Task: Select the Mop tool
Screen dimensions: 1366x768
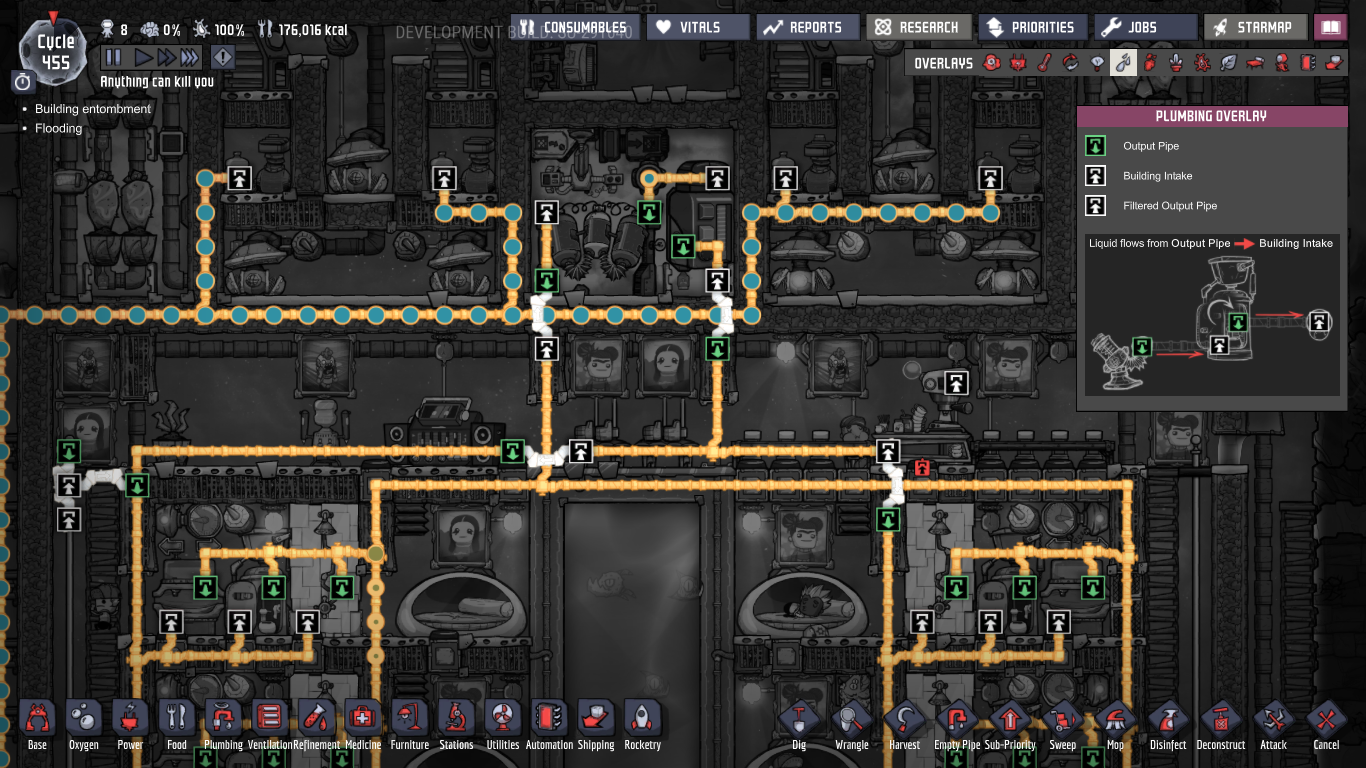Action: click(x=1115, y=724)
